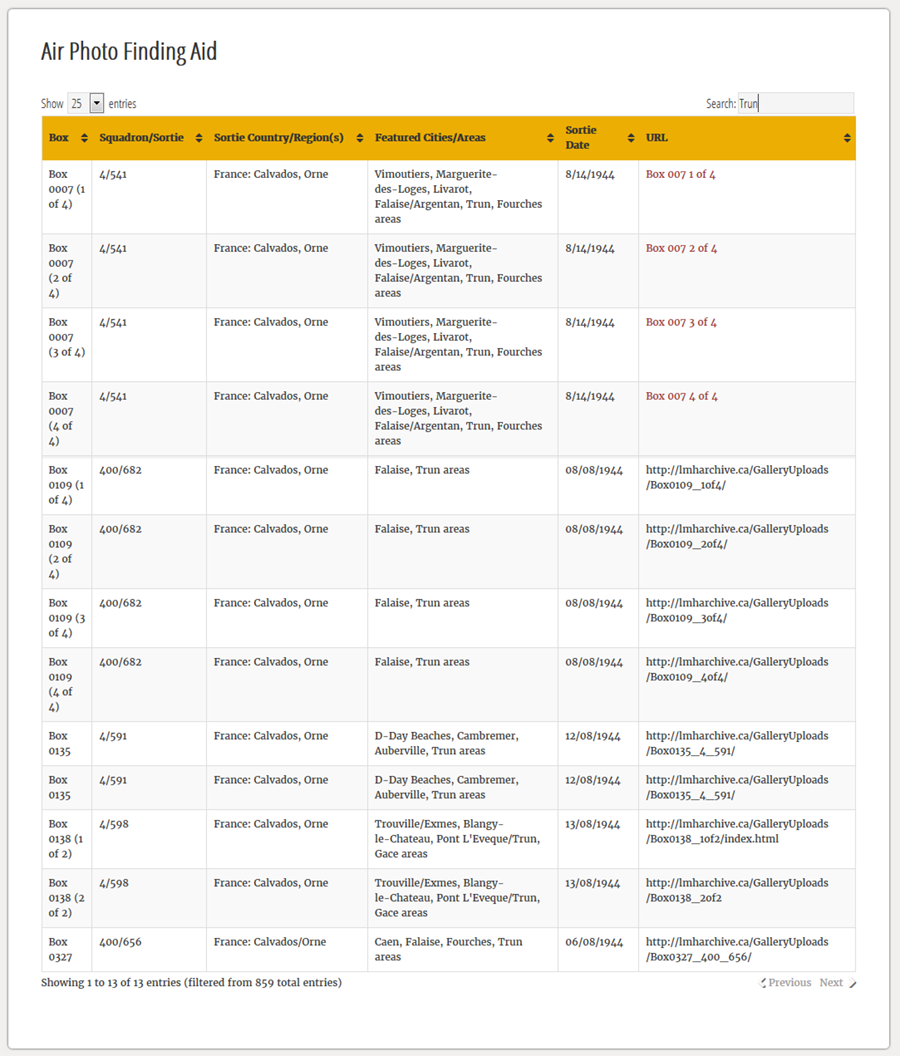The image size is (900, 1056).
Task: Open link Box 007 1 of 4
Action: pyautogui.click(x=680, y=174)
